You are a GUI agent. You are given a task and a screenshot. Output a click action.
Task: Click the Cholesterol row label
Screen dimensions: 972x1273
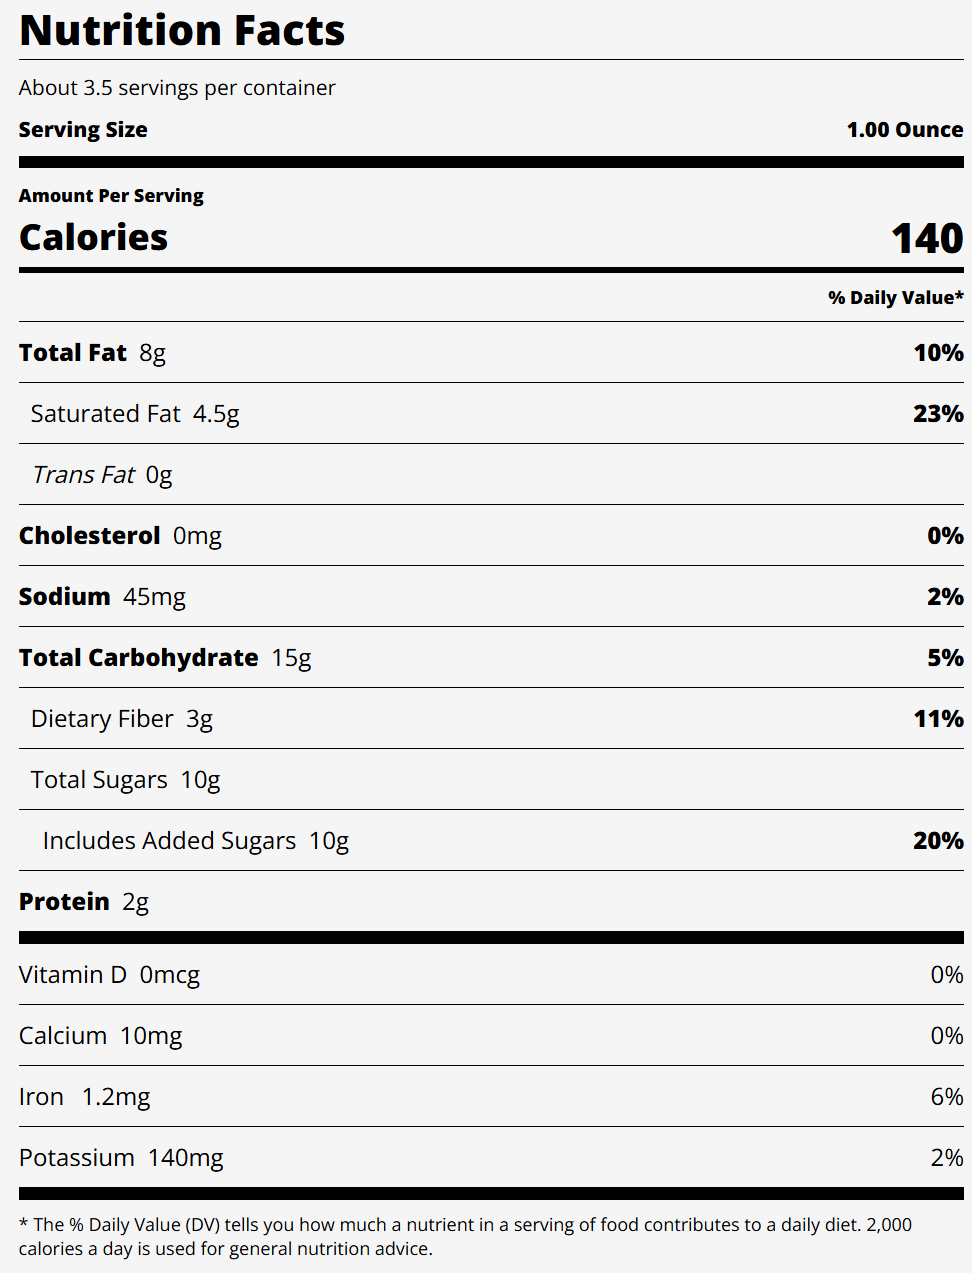click(90, 536)
